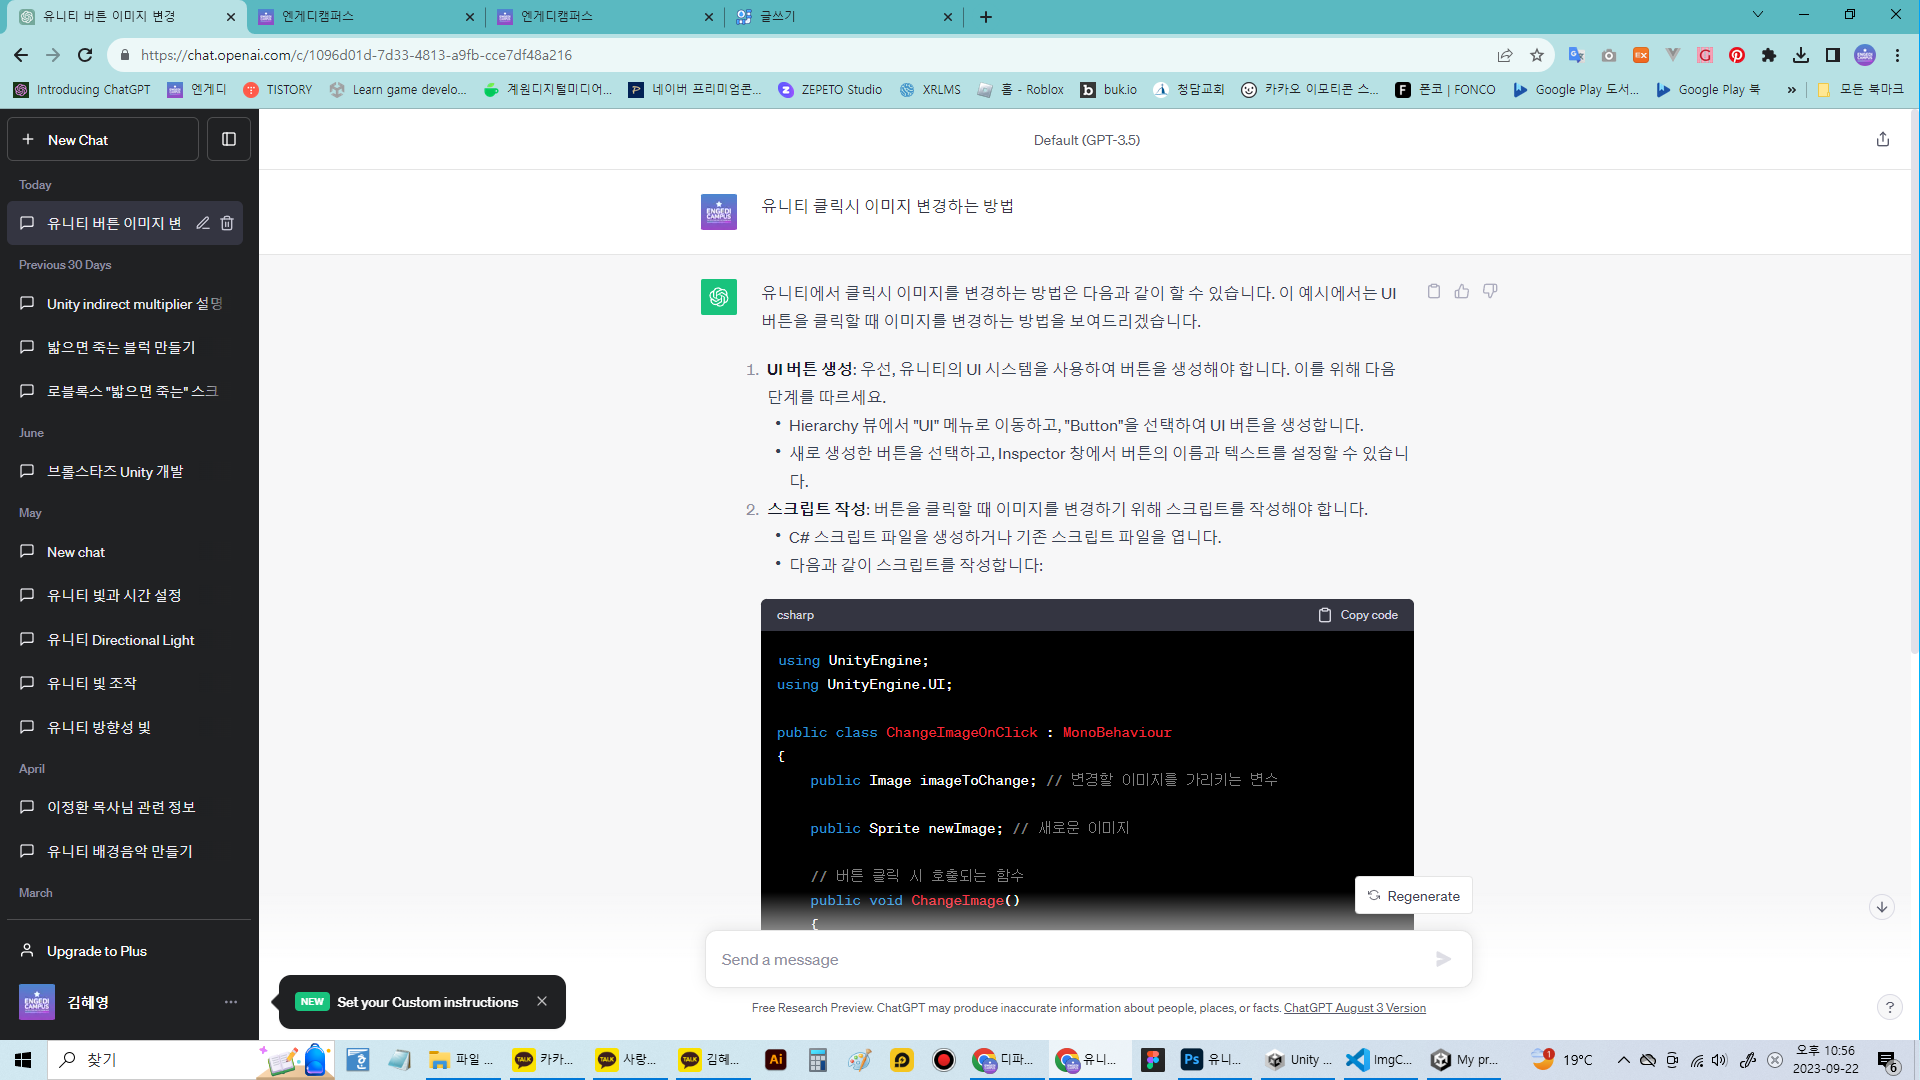Click the Google Translate extension icon

[x=1576, y=55]
